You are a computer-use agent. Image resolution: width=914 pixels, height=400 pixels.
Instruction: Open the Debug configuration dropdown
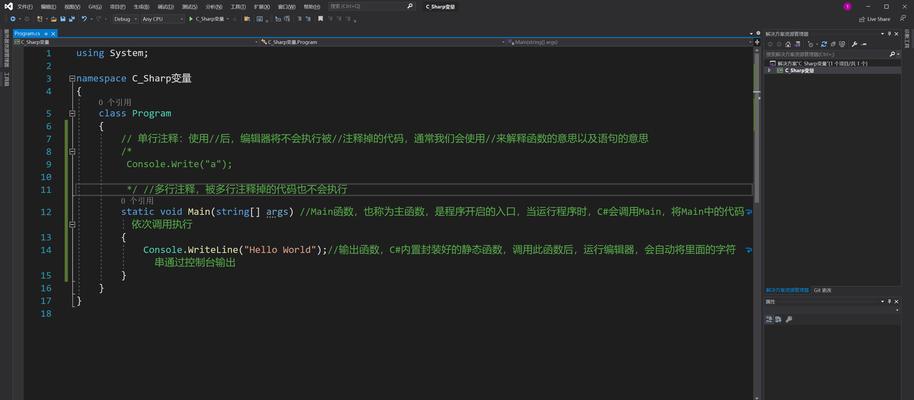click(125, 19)
